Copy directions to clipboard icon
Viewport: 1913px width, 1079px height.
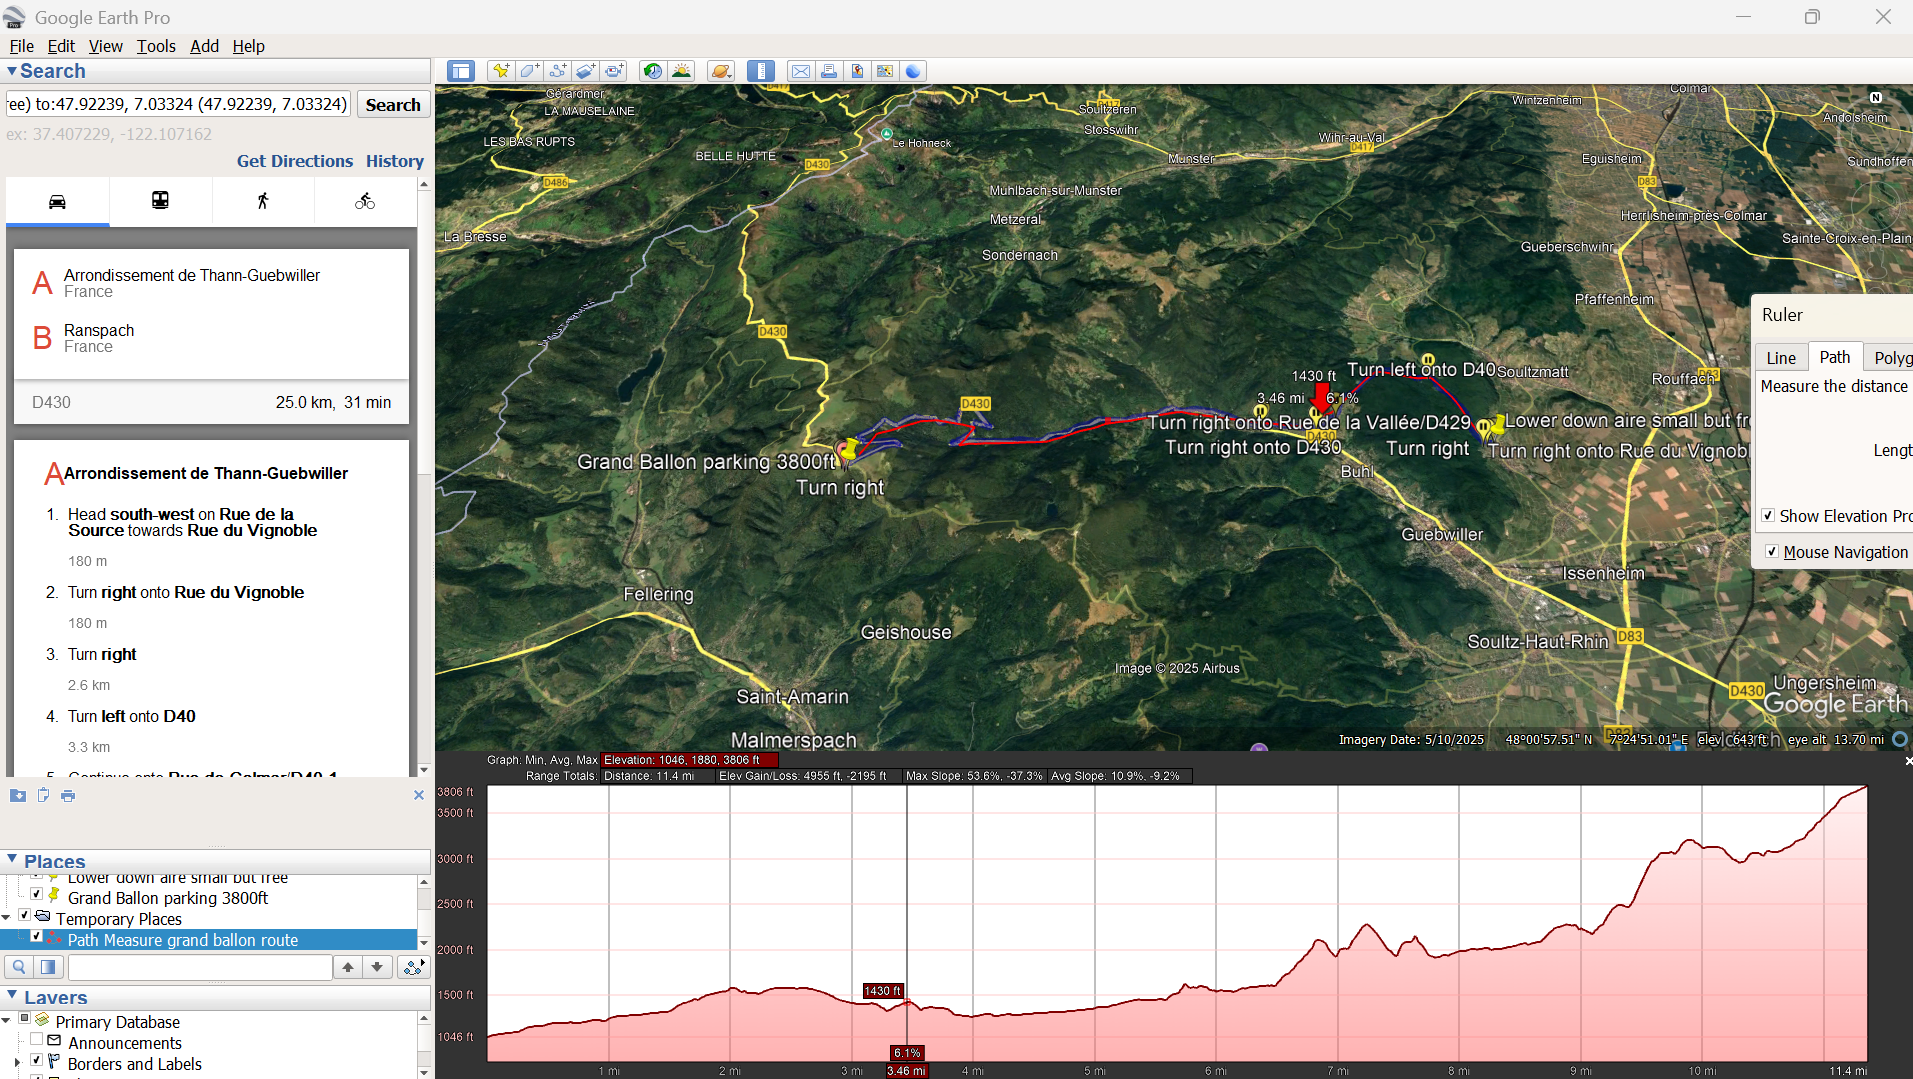point(43,795)
